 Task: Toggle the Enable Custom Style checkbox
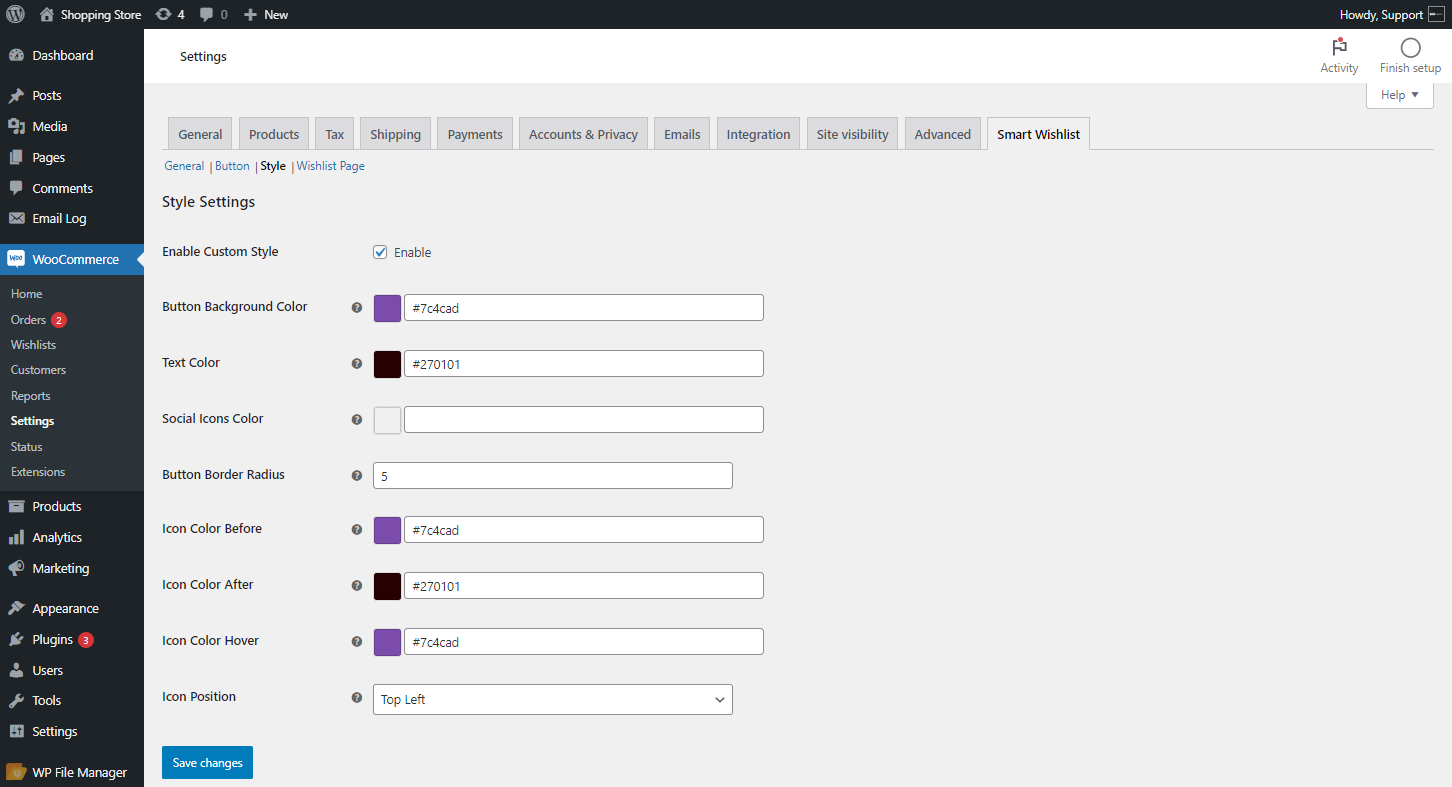(380, 252)
